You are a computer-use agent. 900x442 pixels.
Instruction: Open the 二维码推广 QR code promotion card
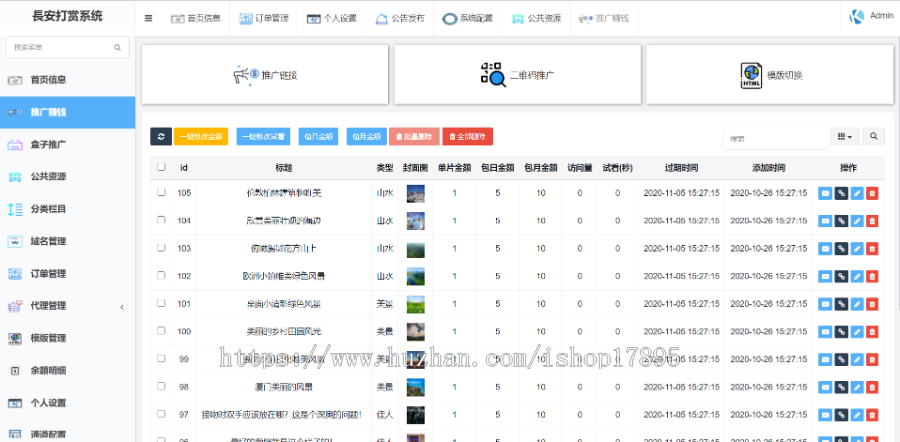(518, 74)
